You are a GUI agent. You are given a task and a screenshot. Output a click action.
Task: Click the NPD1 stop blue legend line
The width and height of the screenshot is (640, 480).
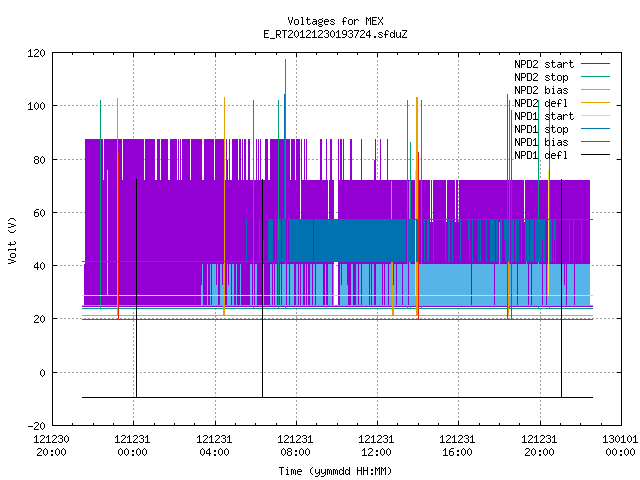click(x=595, y=129)
